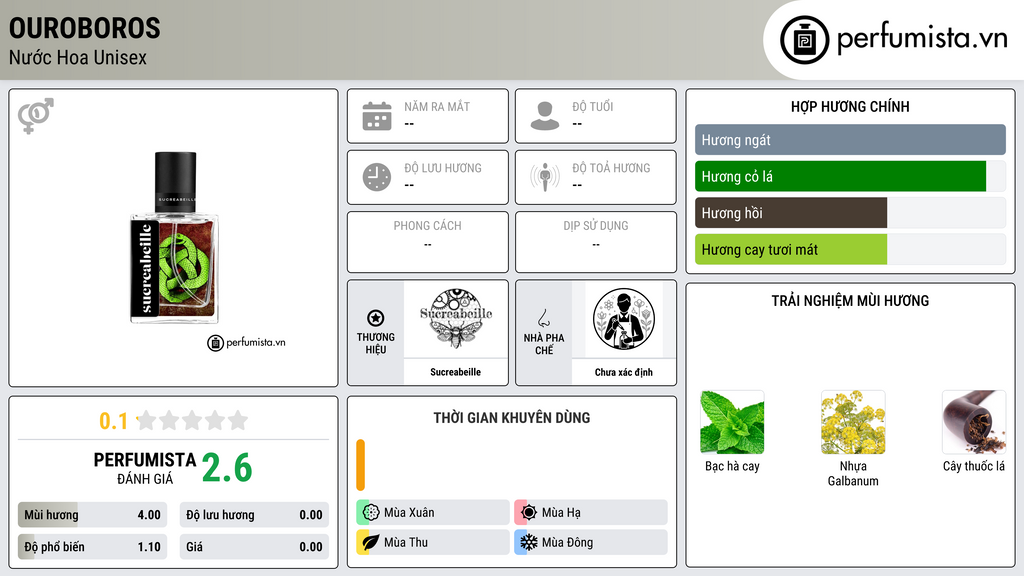Click the ĐỘ TUỔI label
Image resolution: width=1024 pixels, height=576 pixels.
coord(593,106)
